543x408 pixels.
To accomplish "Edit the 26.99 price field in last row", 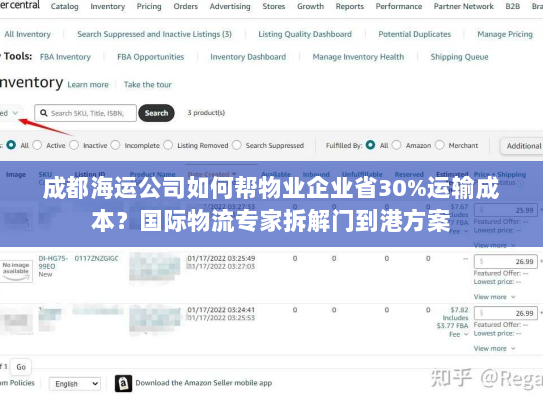I will pos(506,313).
